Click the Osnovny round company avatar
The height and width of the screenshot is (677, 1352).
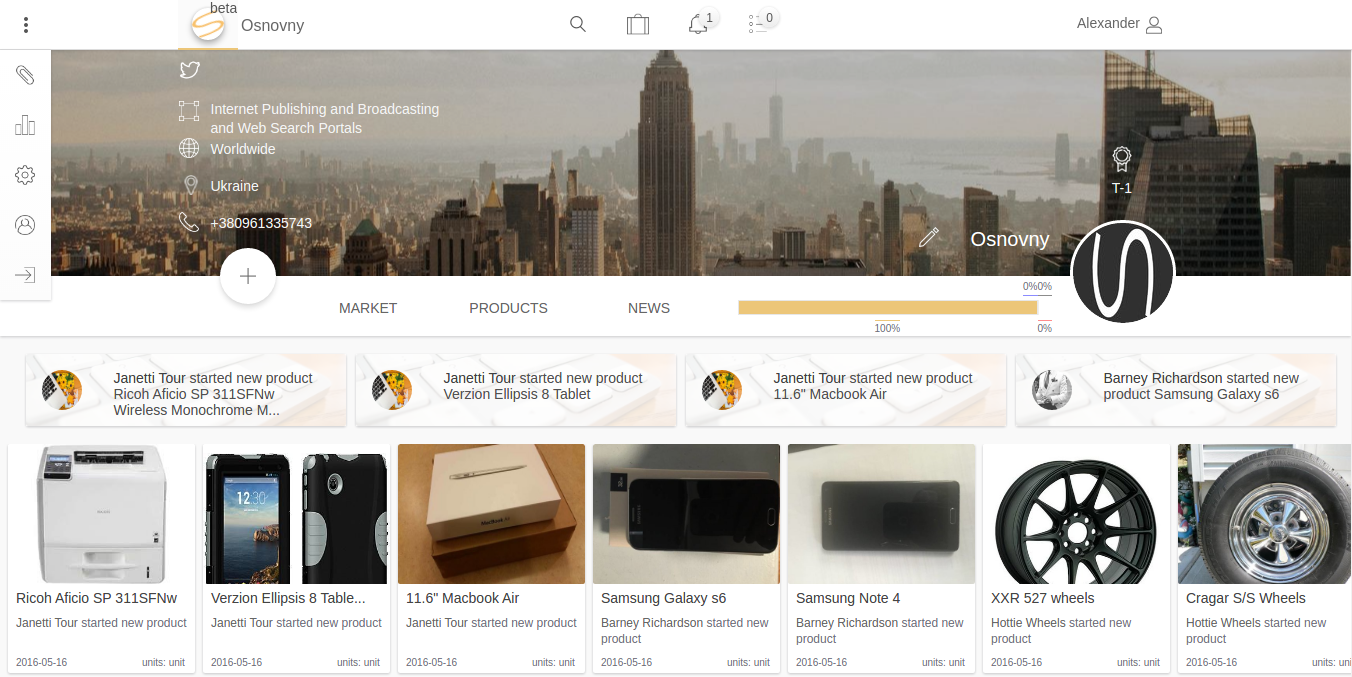click(1122, 272)
